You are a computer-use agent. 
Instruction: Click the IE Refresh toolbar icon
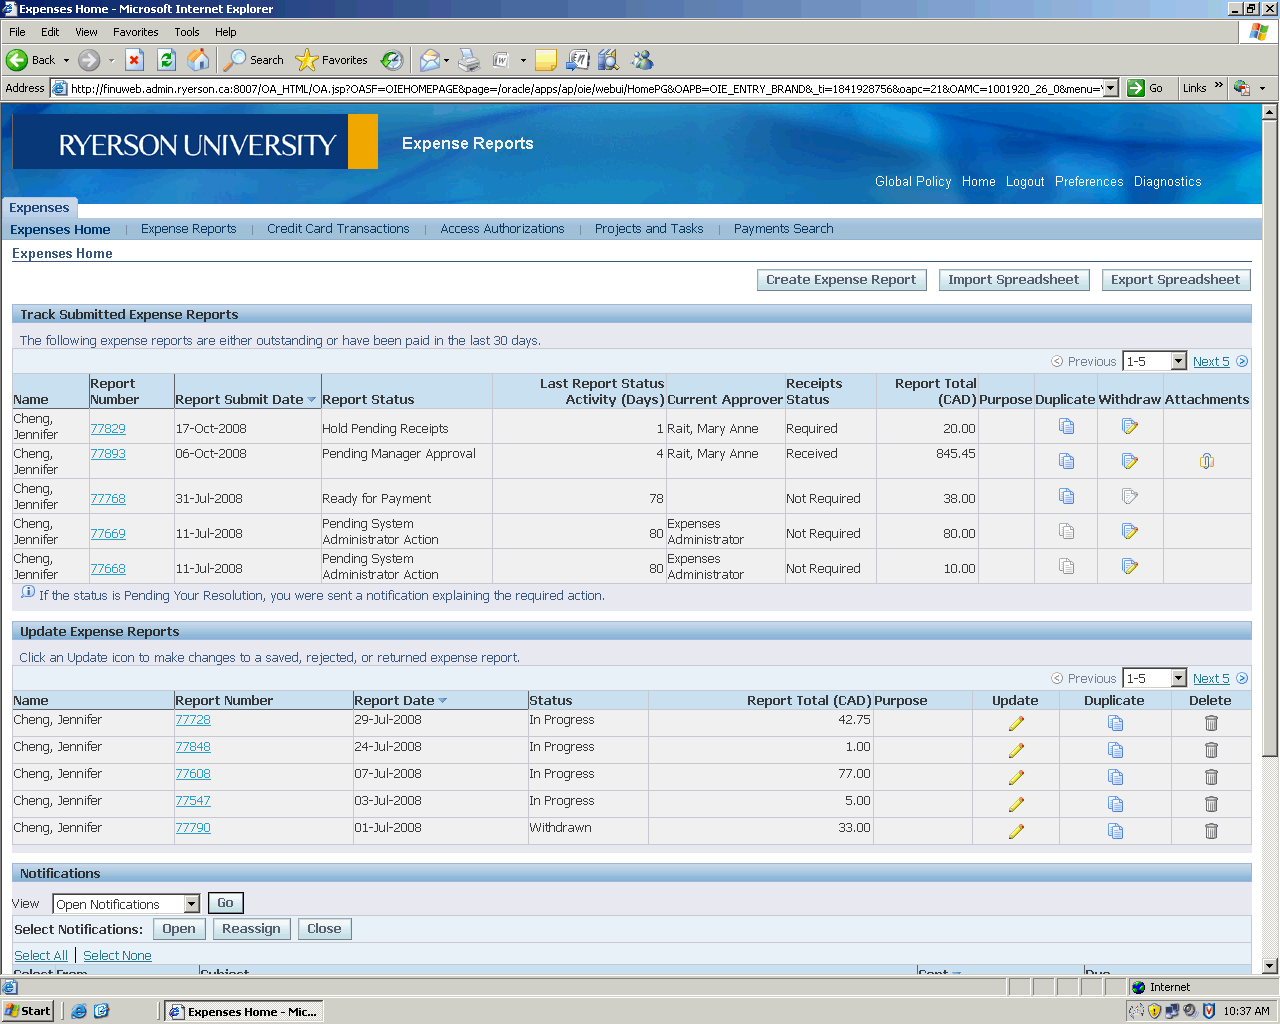[x=167, y=60]
